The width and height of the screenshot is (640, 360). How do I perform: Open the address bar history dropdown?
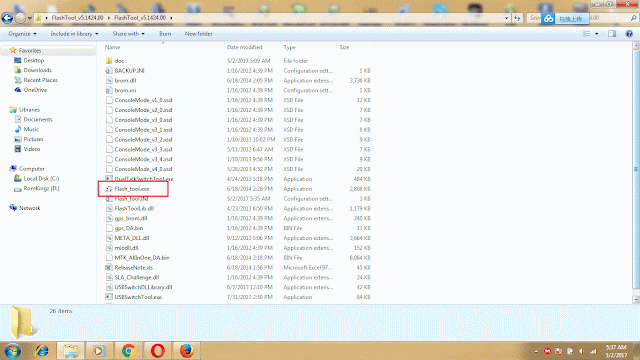click(x=507, y=18)
